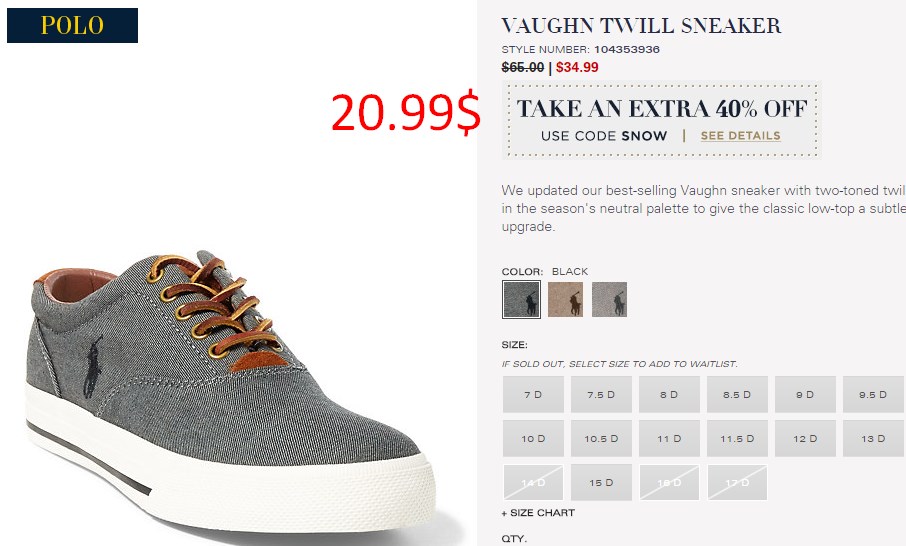This screenshot has width=906, height=546.
Task: Choose size 12 D
Action: (x=805, y=439)
